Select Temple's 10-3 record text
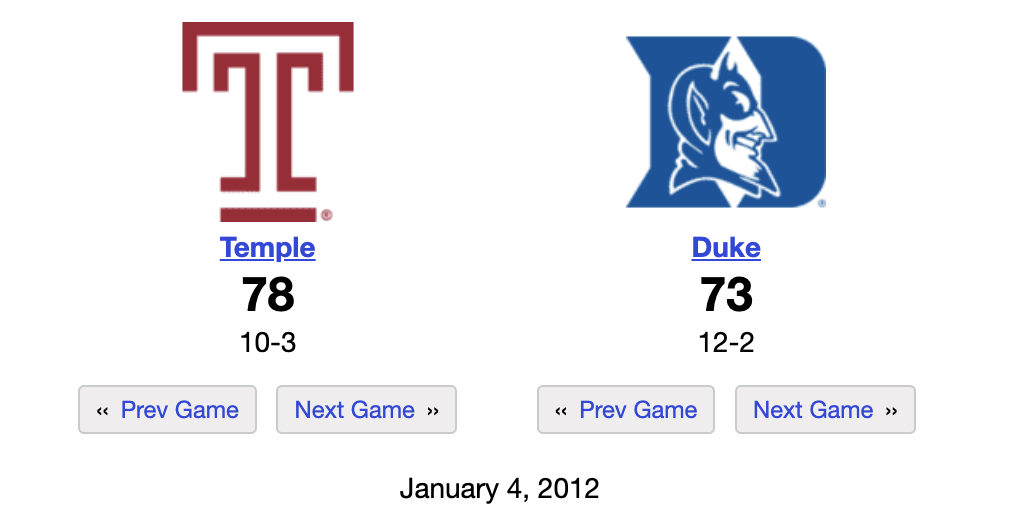Viewport: 1032px width, 510px height. (x=267, y=343)
